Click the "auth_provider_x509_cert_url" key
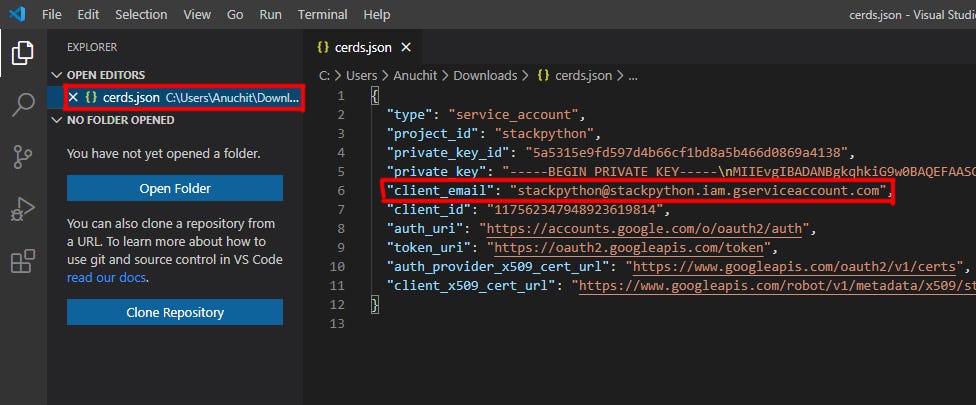This screenshot has height=405, width=976. click(498, 268)
